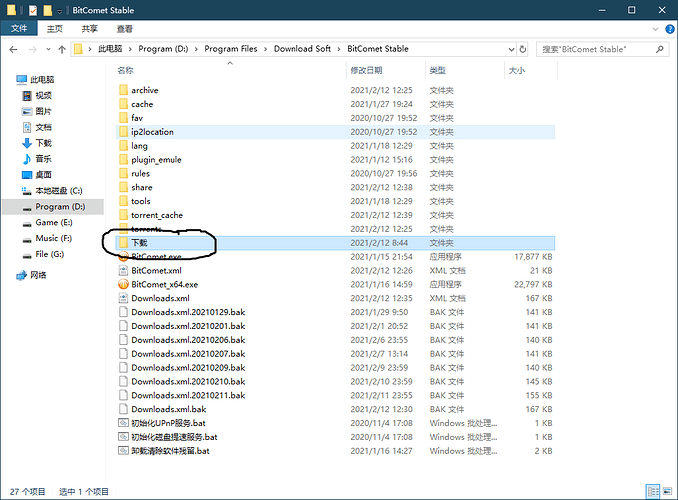Select 本地磁盘 (C:) in the navigation pane
The image size is (678, 500).
pos(59,191)
